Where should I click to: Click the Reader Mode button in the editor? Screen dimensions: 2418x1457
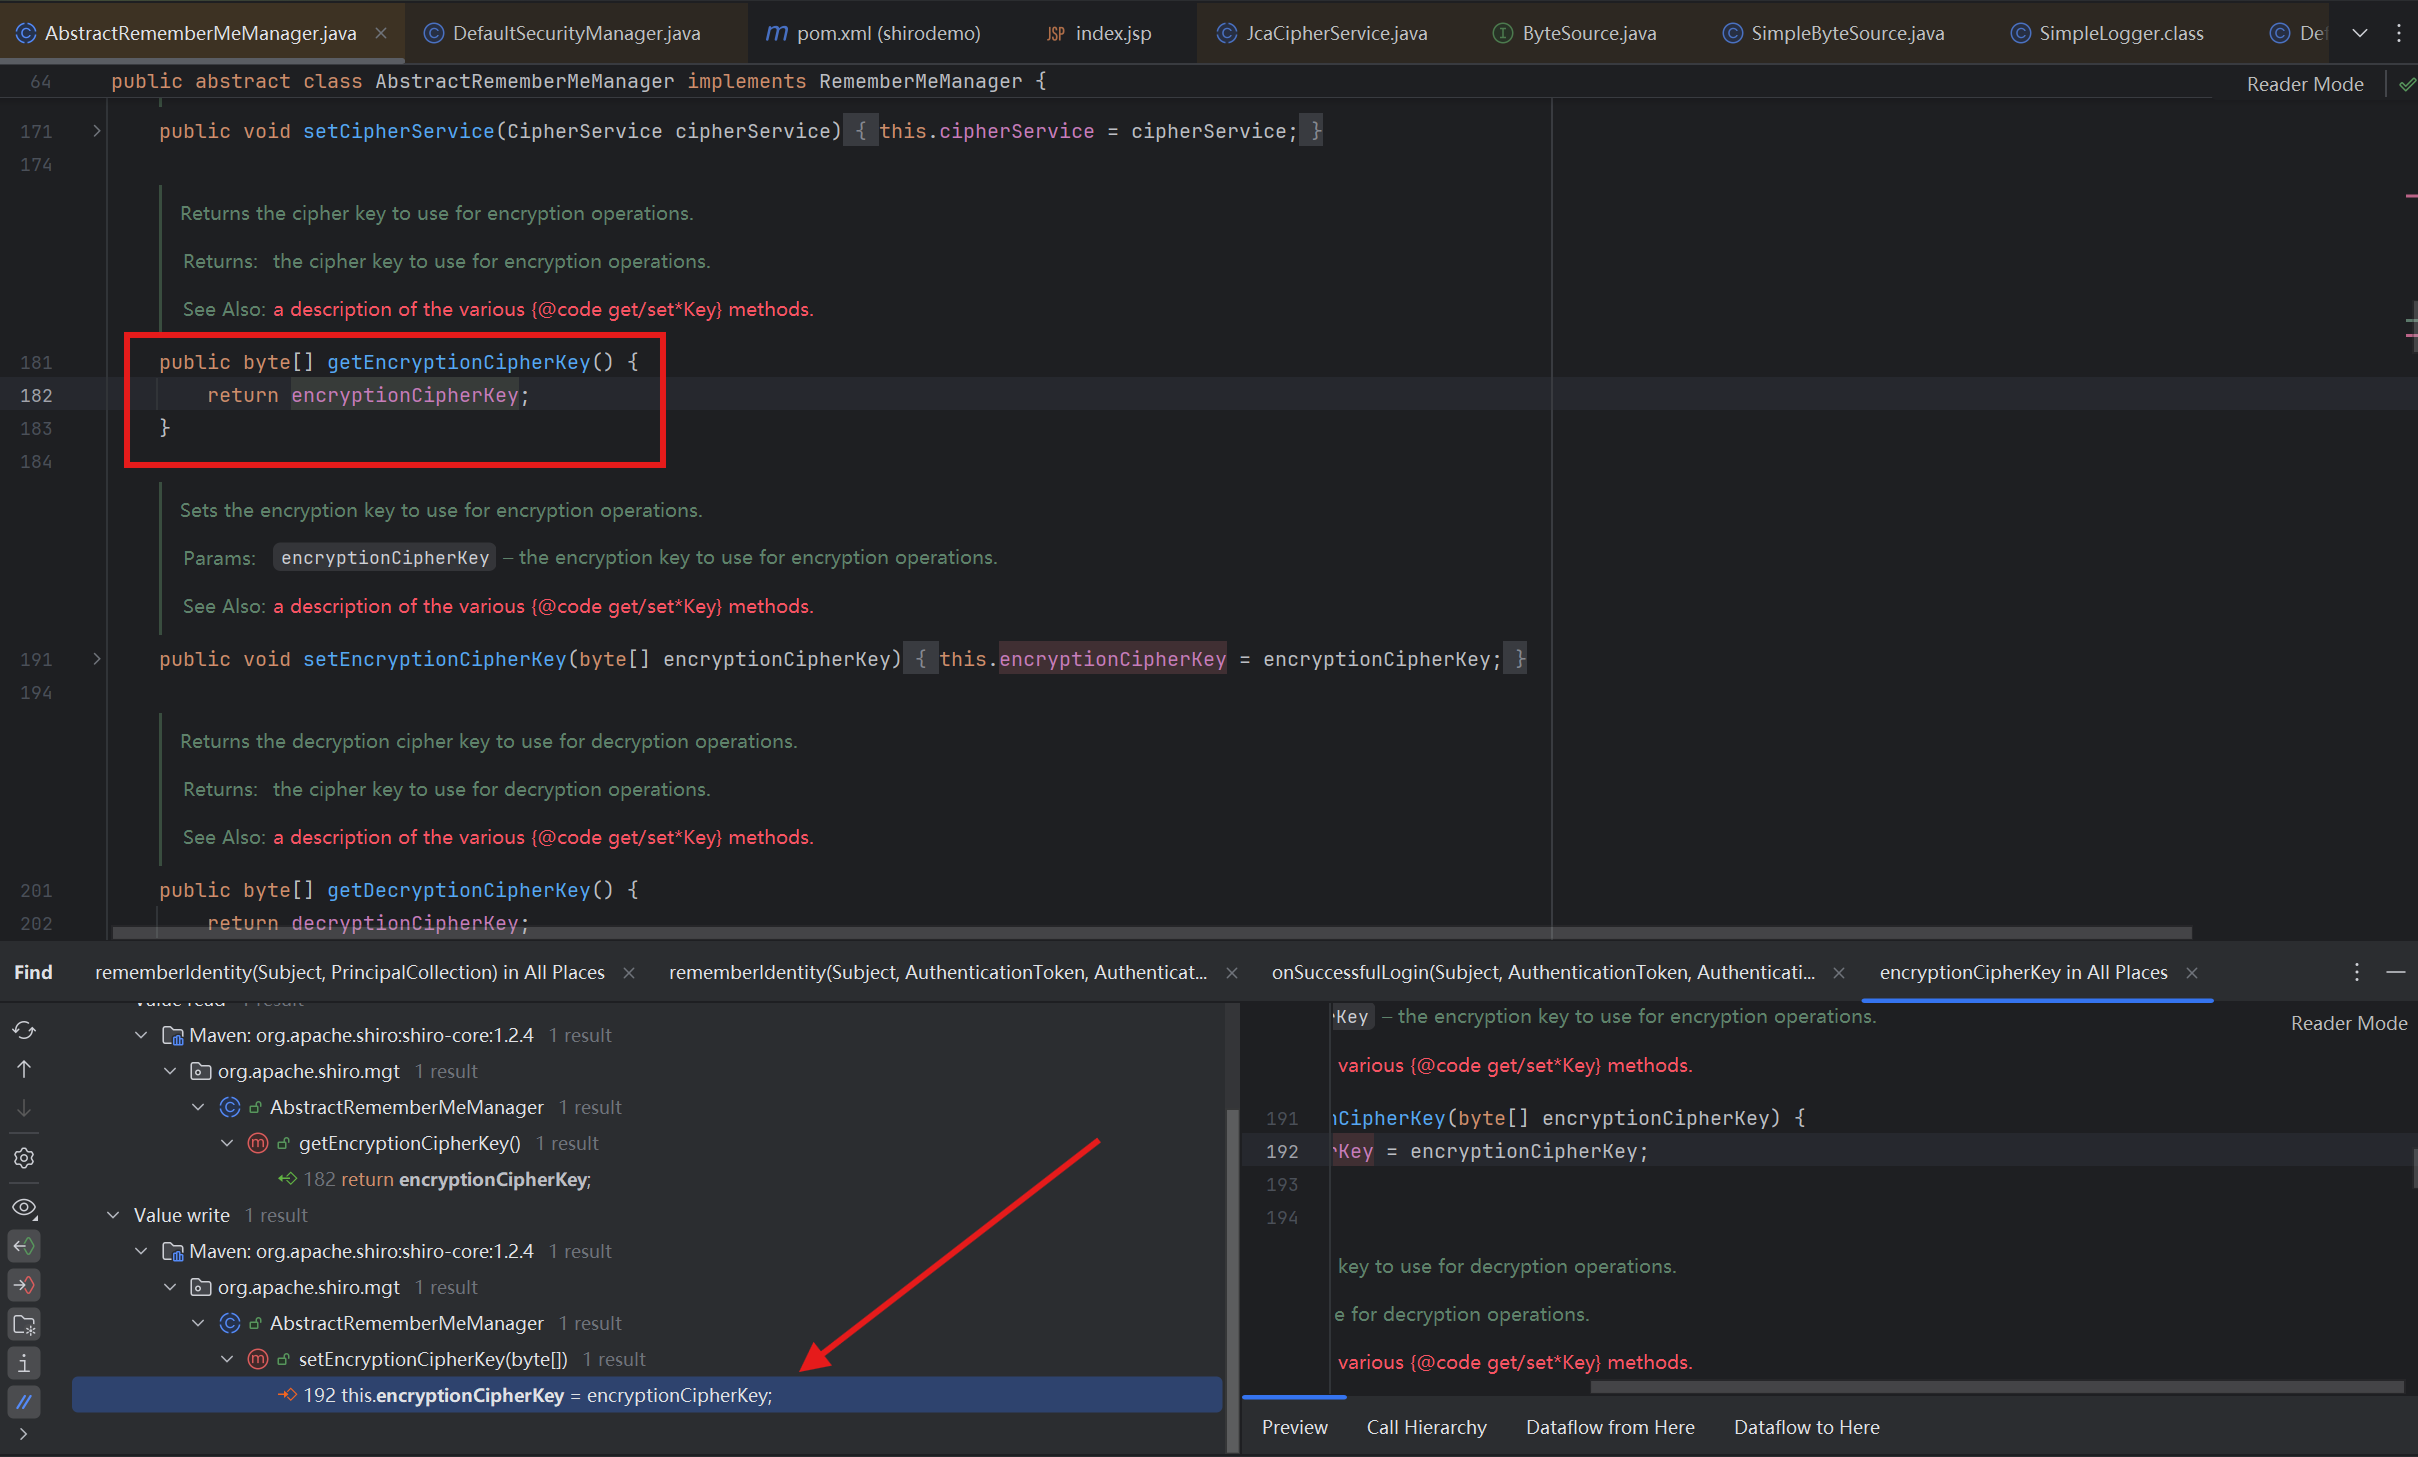[2305, 84]
